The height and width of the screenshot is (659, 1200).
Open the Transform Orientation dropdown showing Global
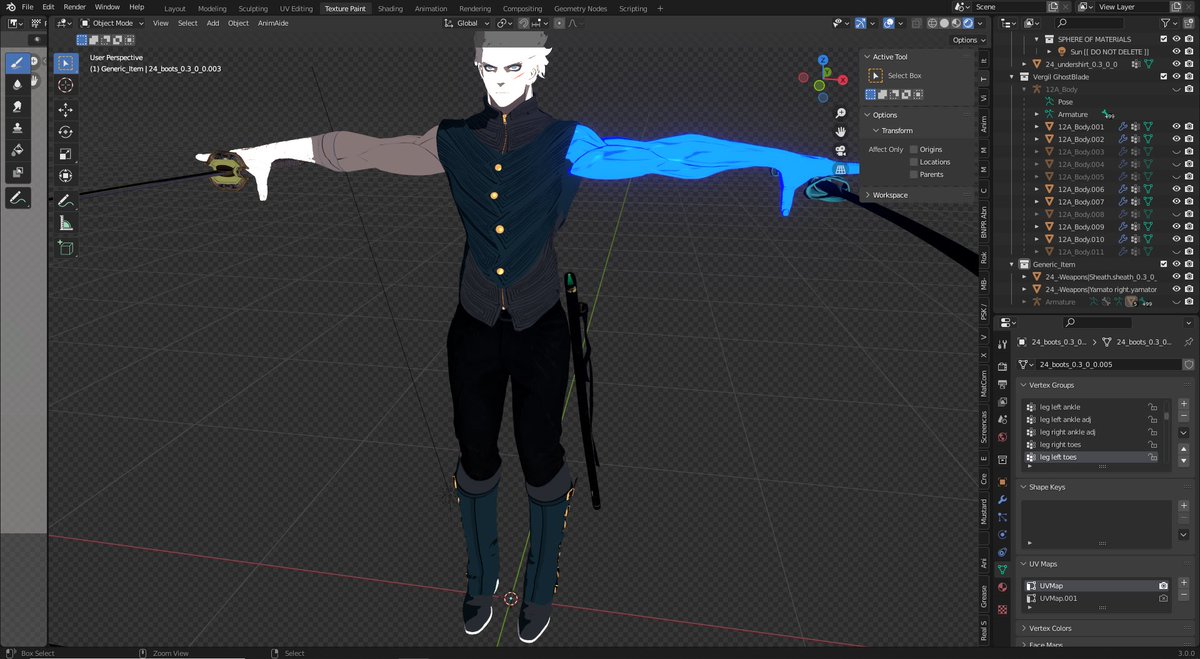466,23
